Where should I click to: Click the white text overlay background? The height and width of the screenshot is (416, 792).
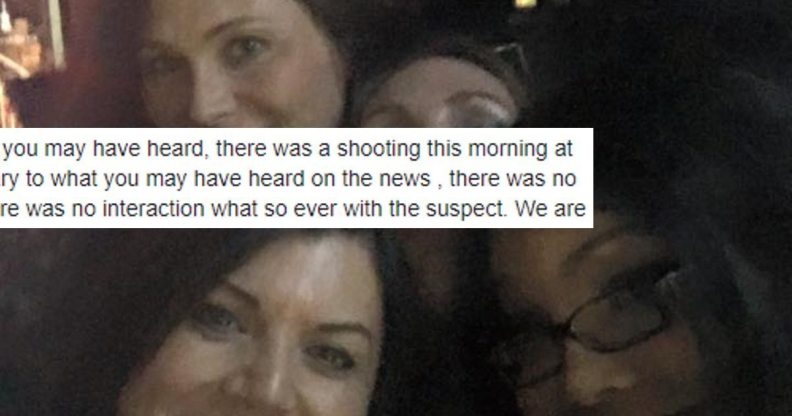(296, 178)
